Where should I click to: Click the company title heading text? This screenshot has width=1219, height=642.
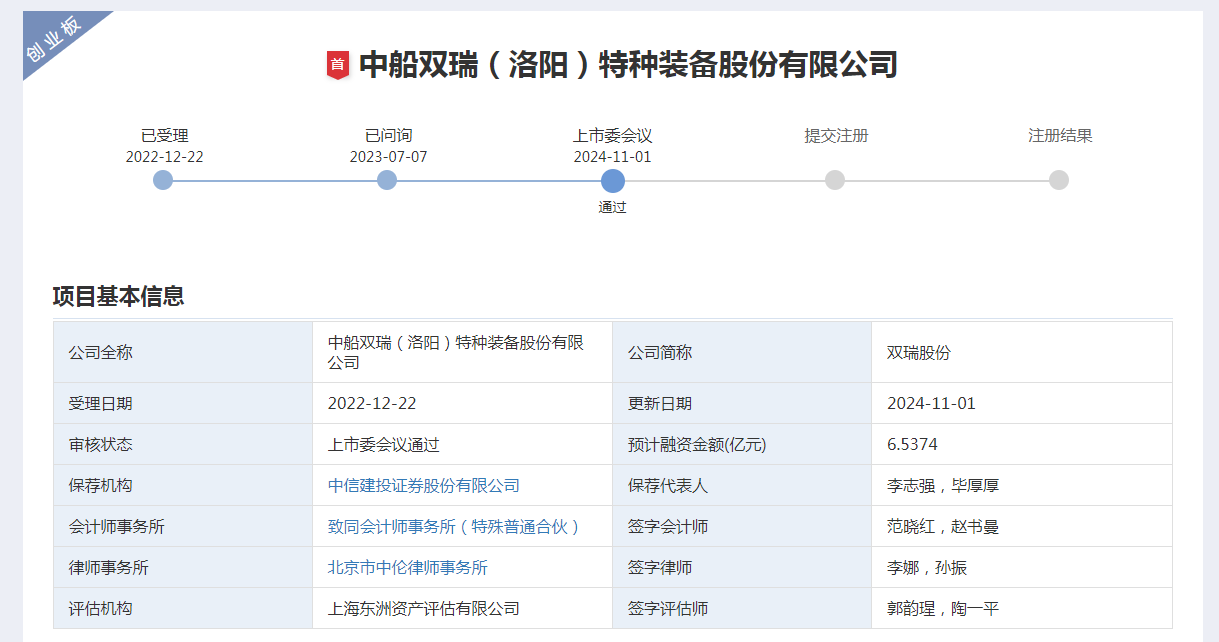coord(628,65)
